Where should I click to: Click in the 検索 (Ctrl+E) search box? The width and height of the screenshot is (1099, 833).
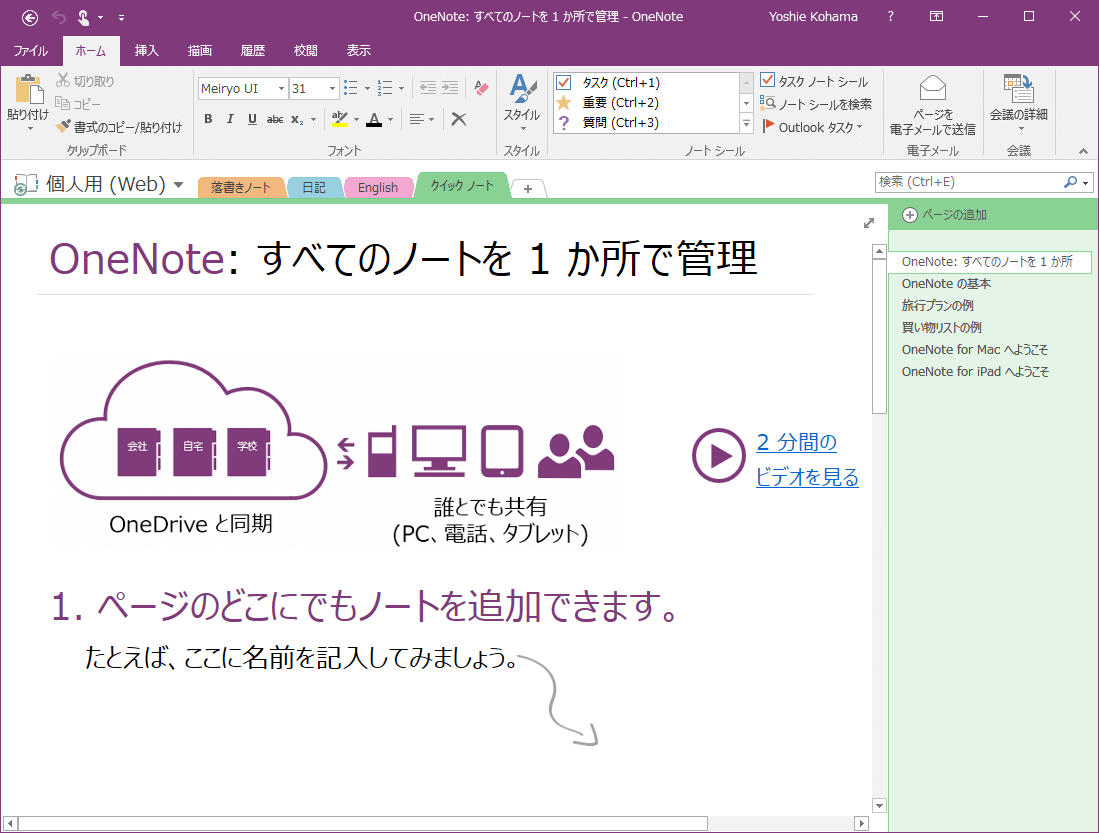(x=969, y=182)
